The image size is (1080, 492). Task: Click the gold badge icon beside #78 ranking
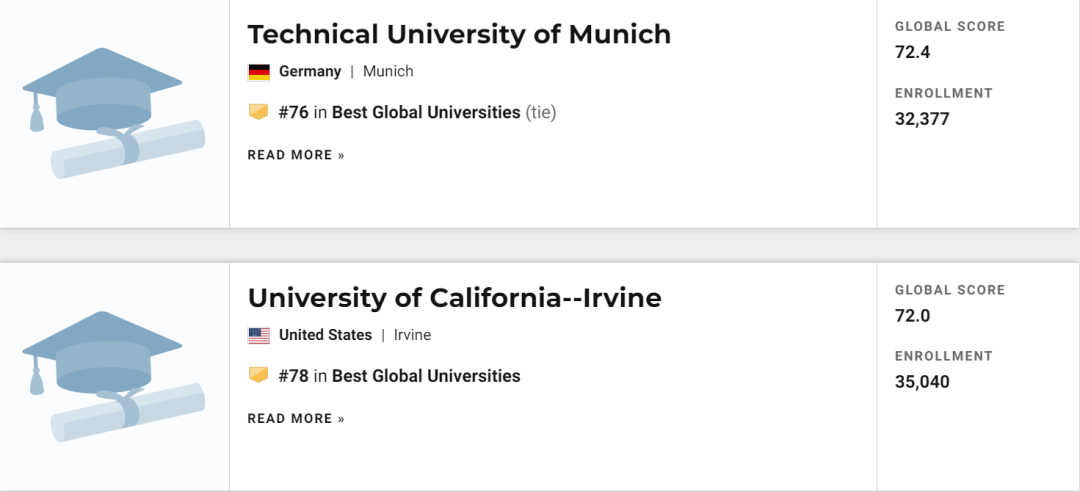pos(259,376)
